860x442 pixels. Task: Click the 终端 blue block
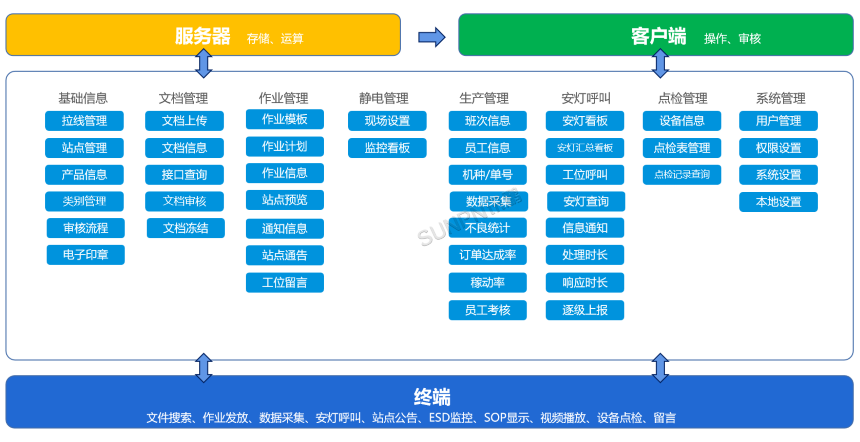429,402
